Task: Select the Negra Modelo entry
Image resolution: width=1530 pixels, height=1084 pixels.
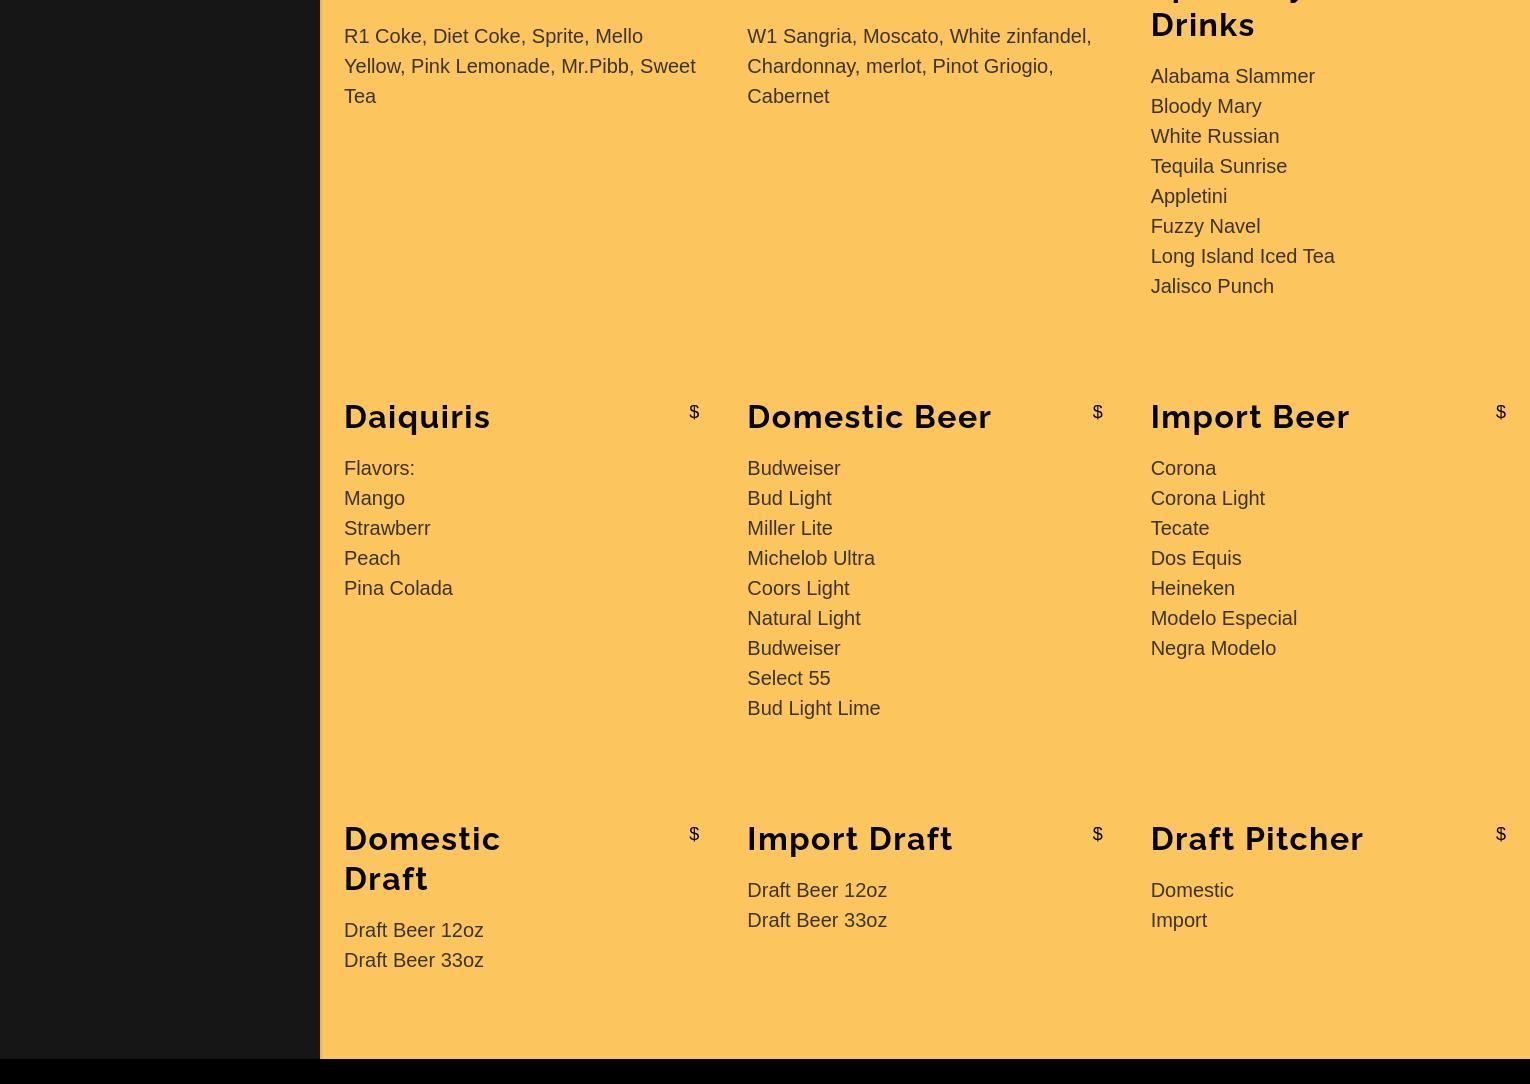Action: click(1213, 648)
